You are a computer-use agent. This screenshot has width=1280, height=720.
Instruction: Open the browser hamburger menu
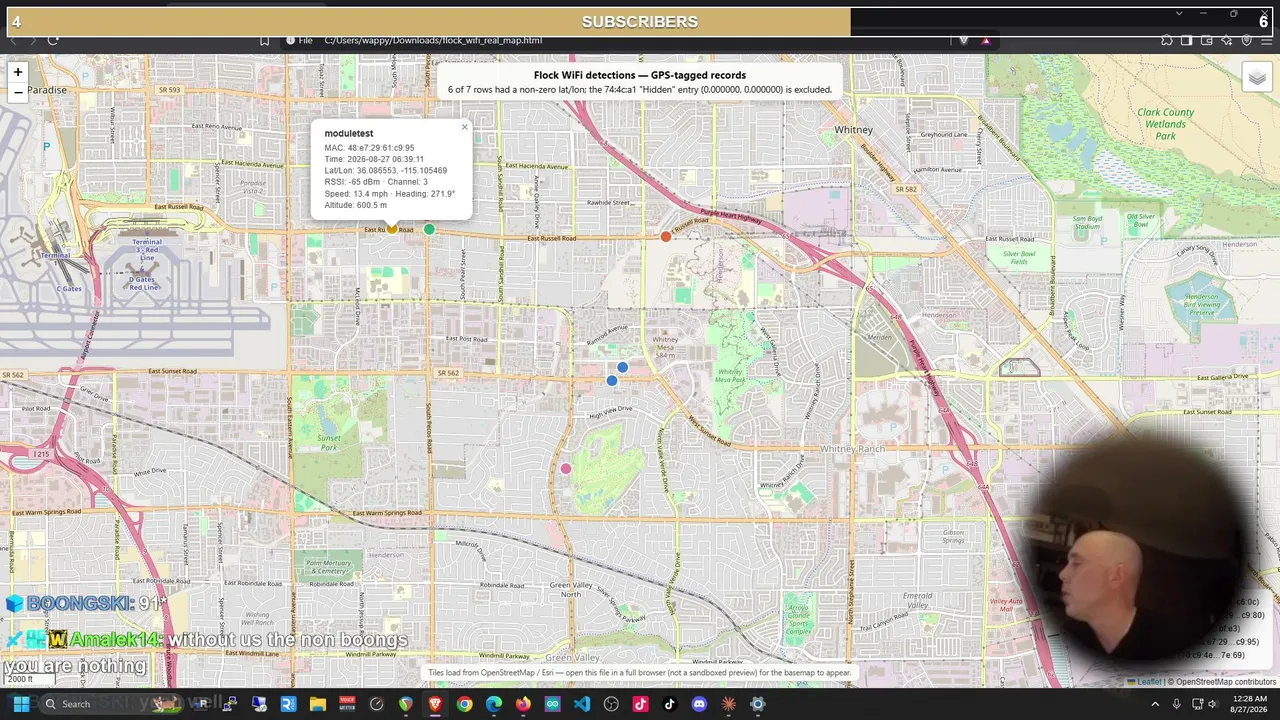(x=1267, y=40)
